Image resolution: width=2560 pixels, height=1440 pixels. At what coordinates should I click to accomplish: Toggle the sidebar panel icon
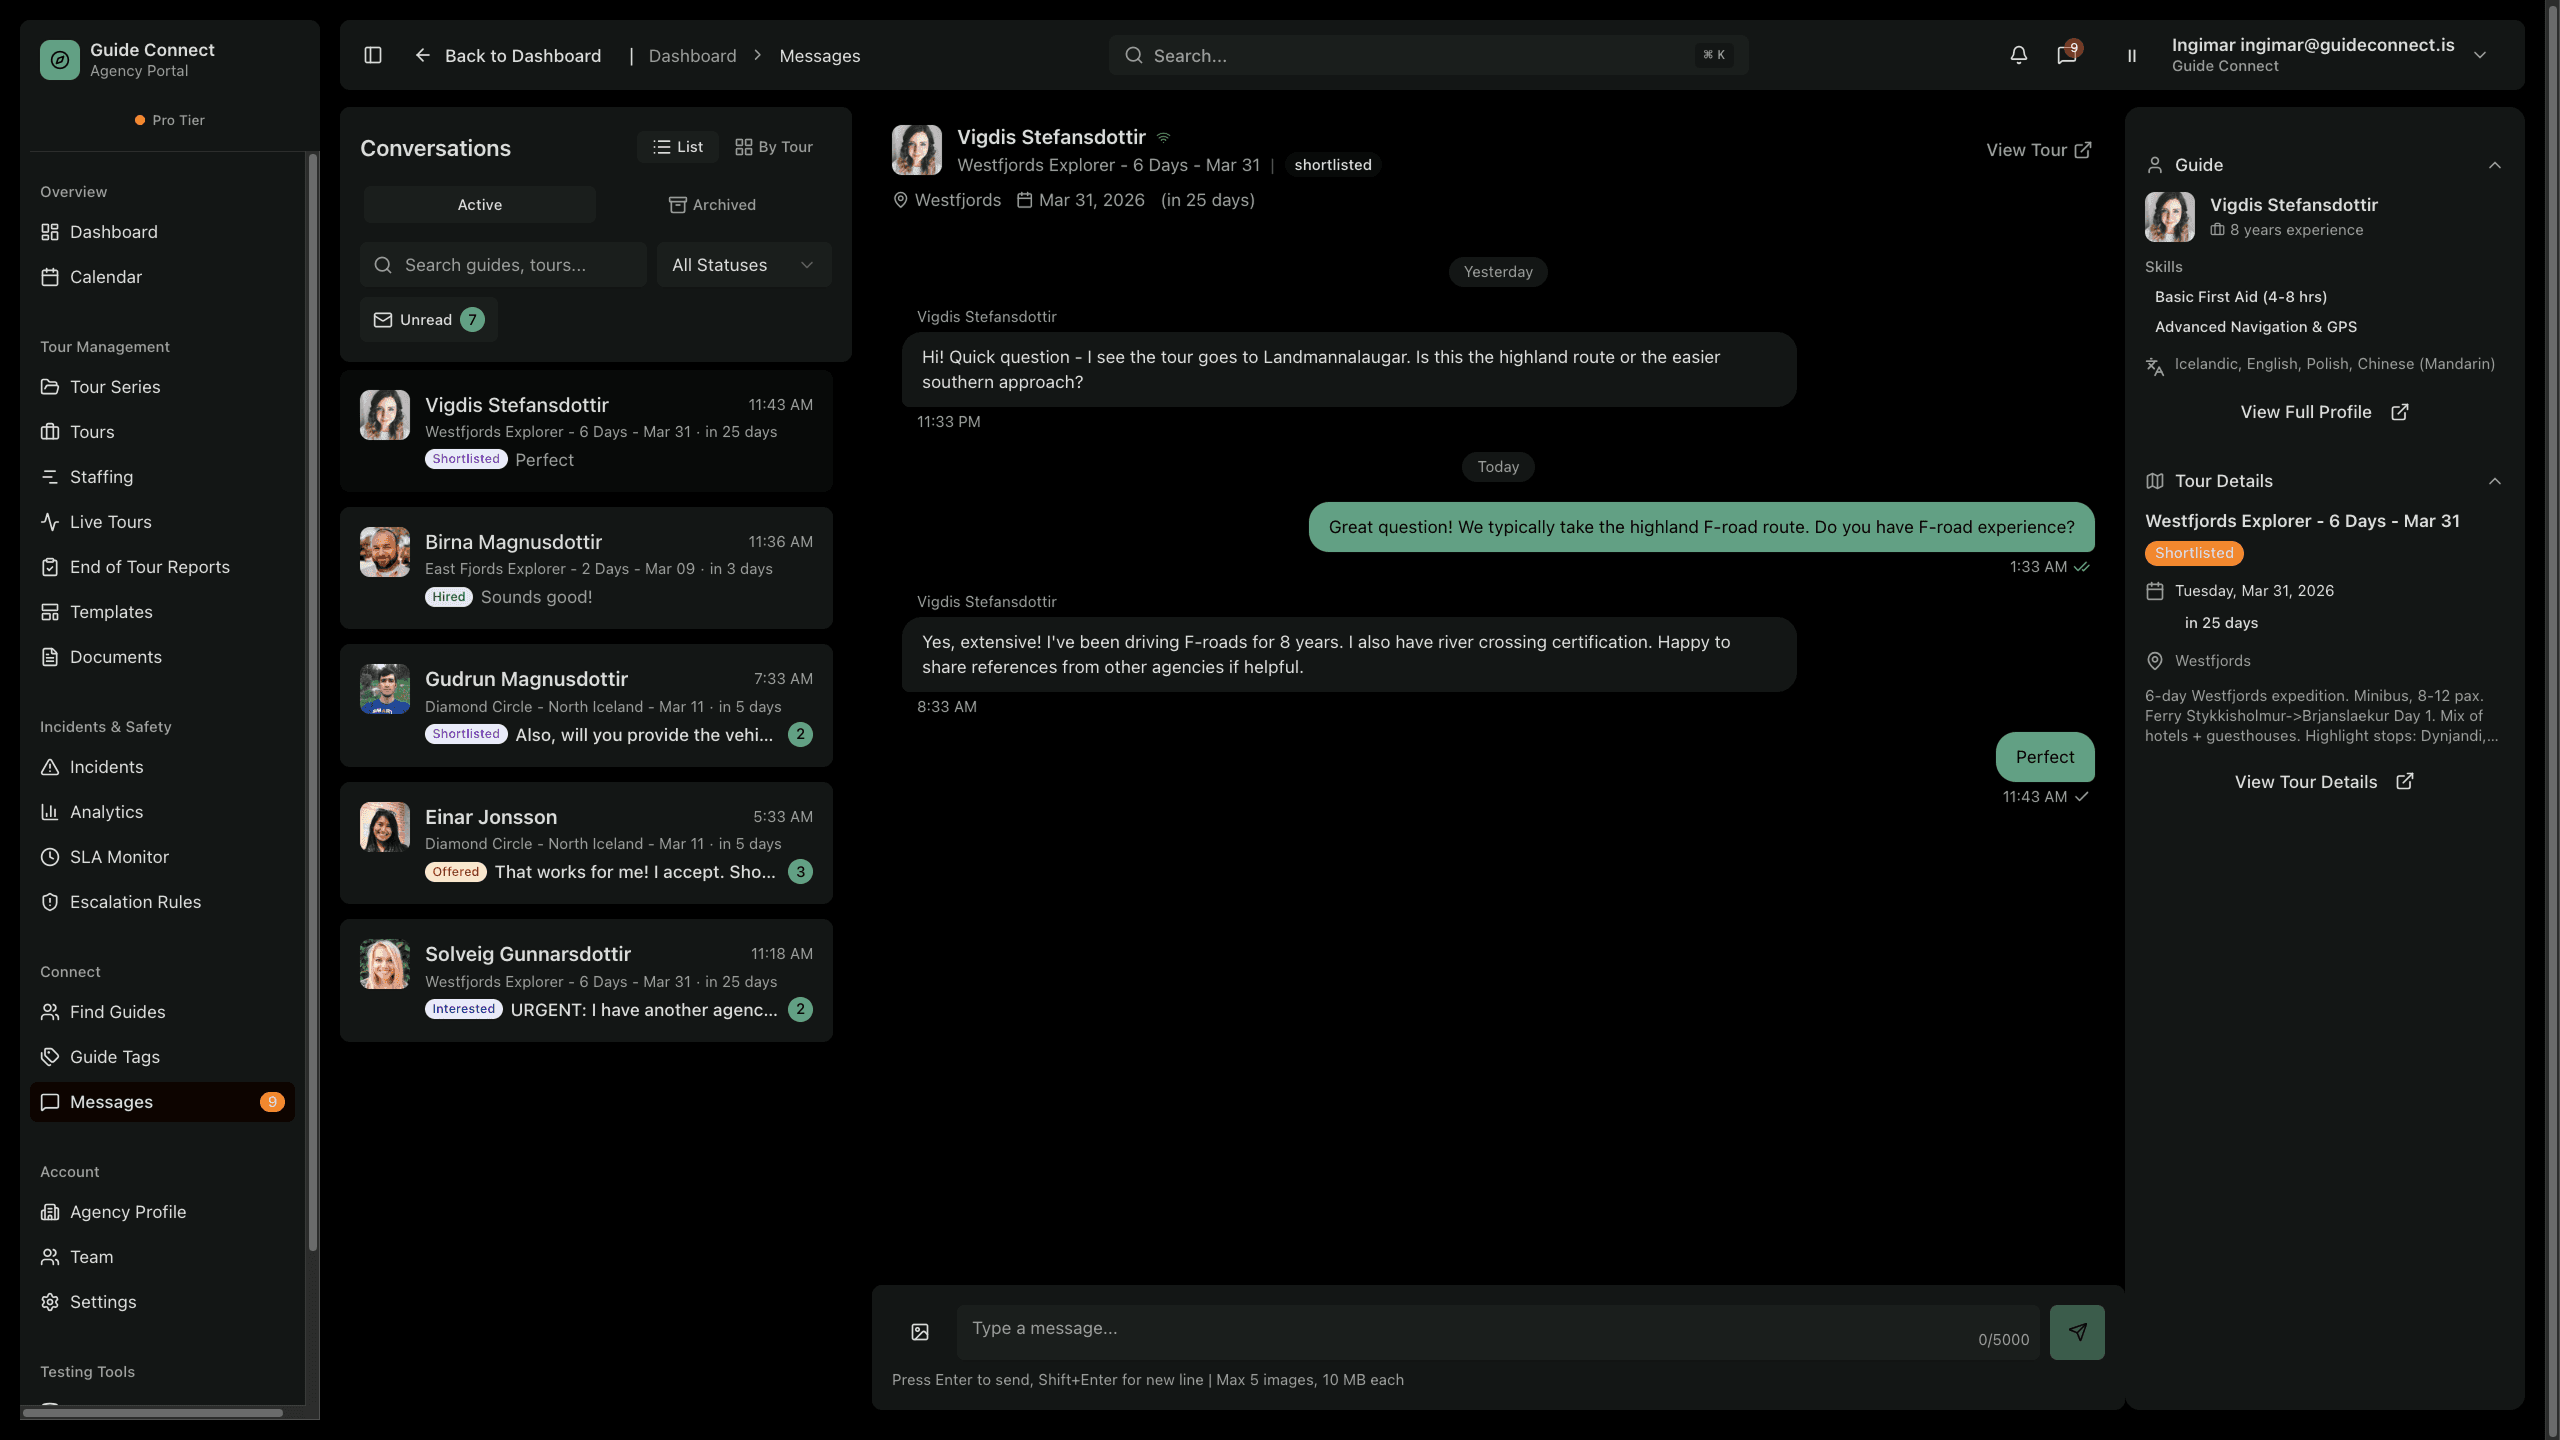click(x=372, y=55)
